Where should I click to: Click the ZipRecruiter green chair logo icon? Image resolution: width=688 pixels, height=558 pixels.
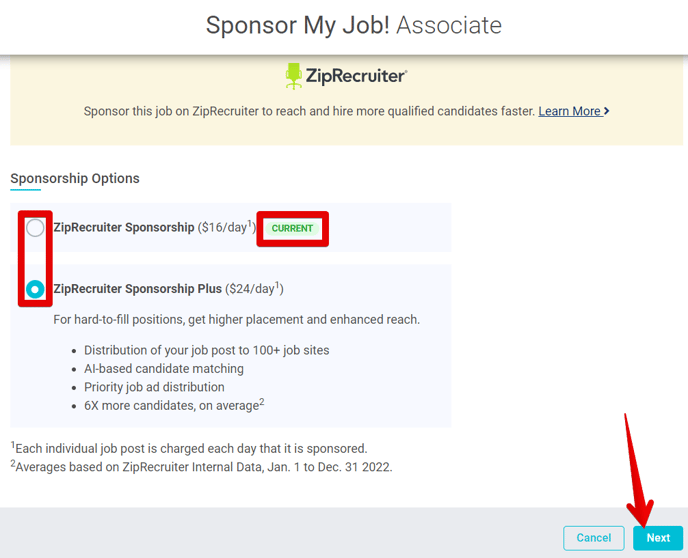pos(293,76)
